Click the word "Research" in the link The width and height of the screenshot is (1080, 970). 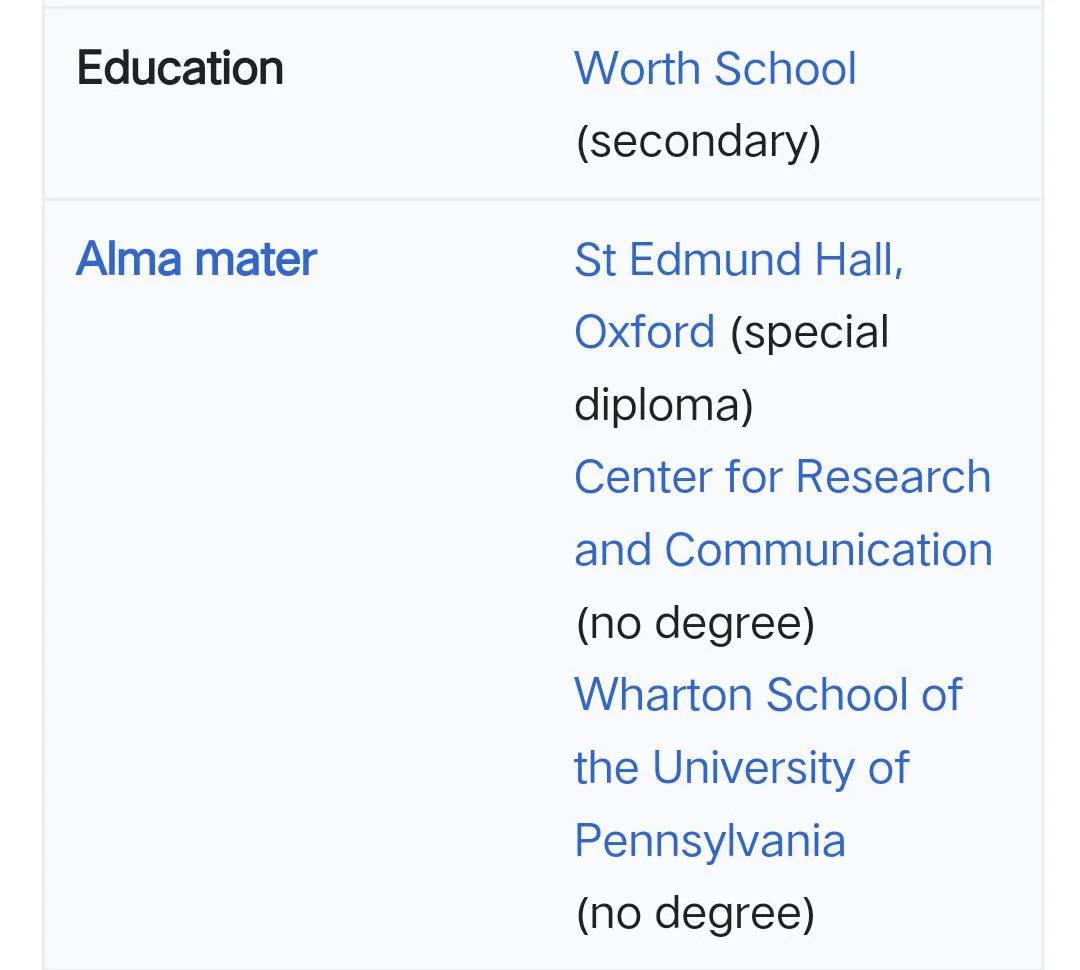tap(893, 477)
